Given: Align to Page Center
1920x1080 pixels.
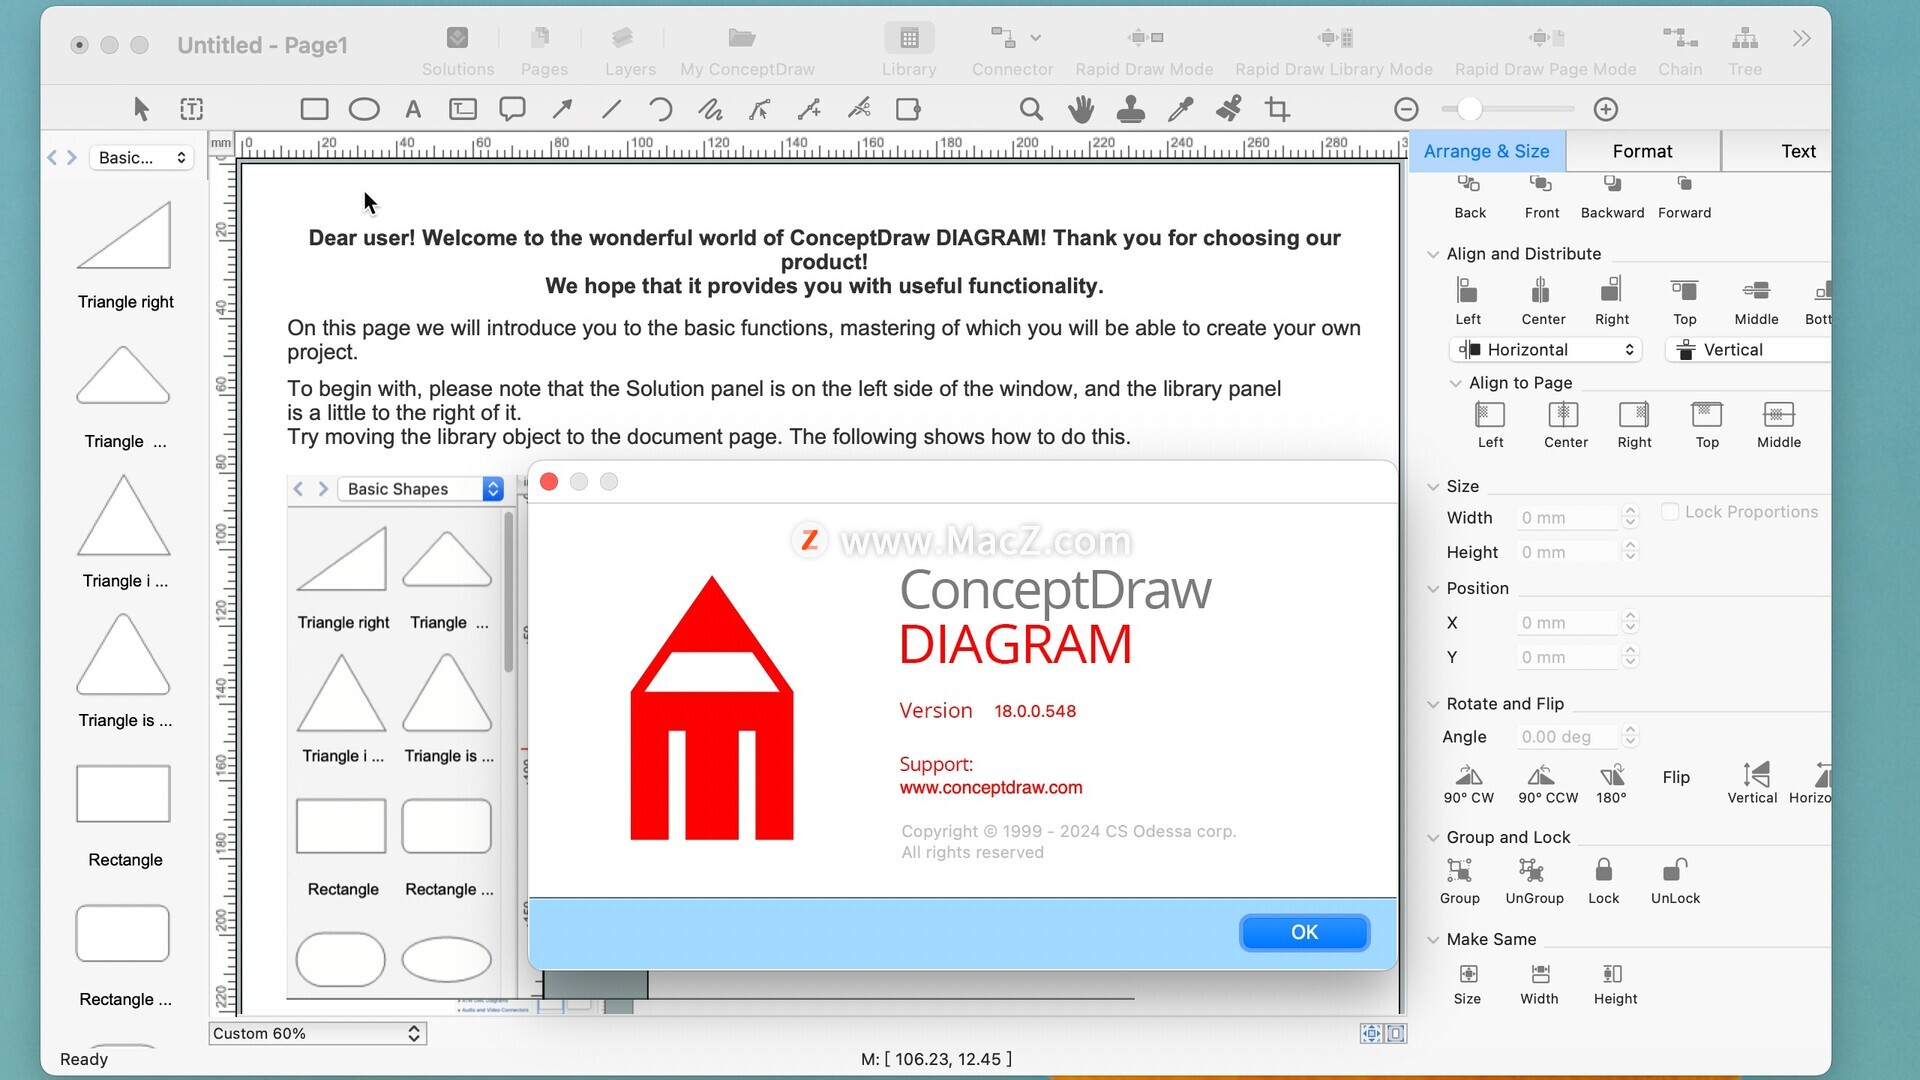Looking at the screenshot, I should coord(1565,425).
